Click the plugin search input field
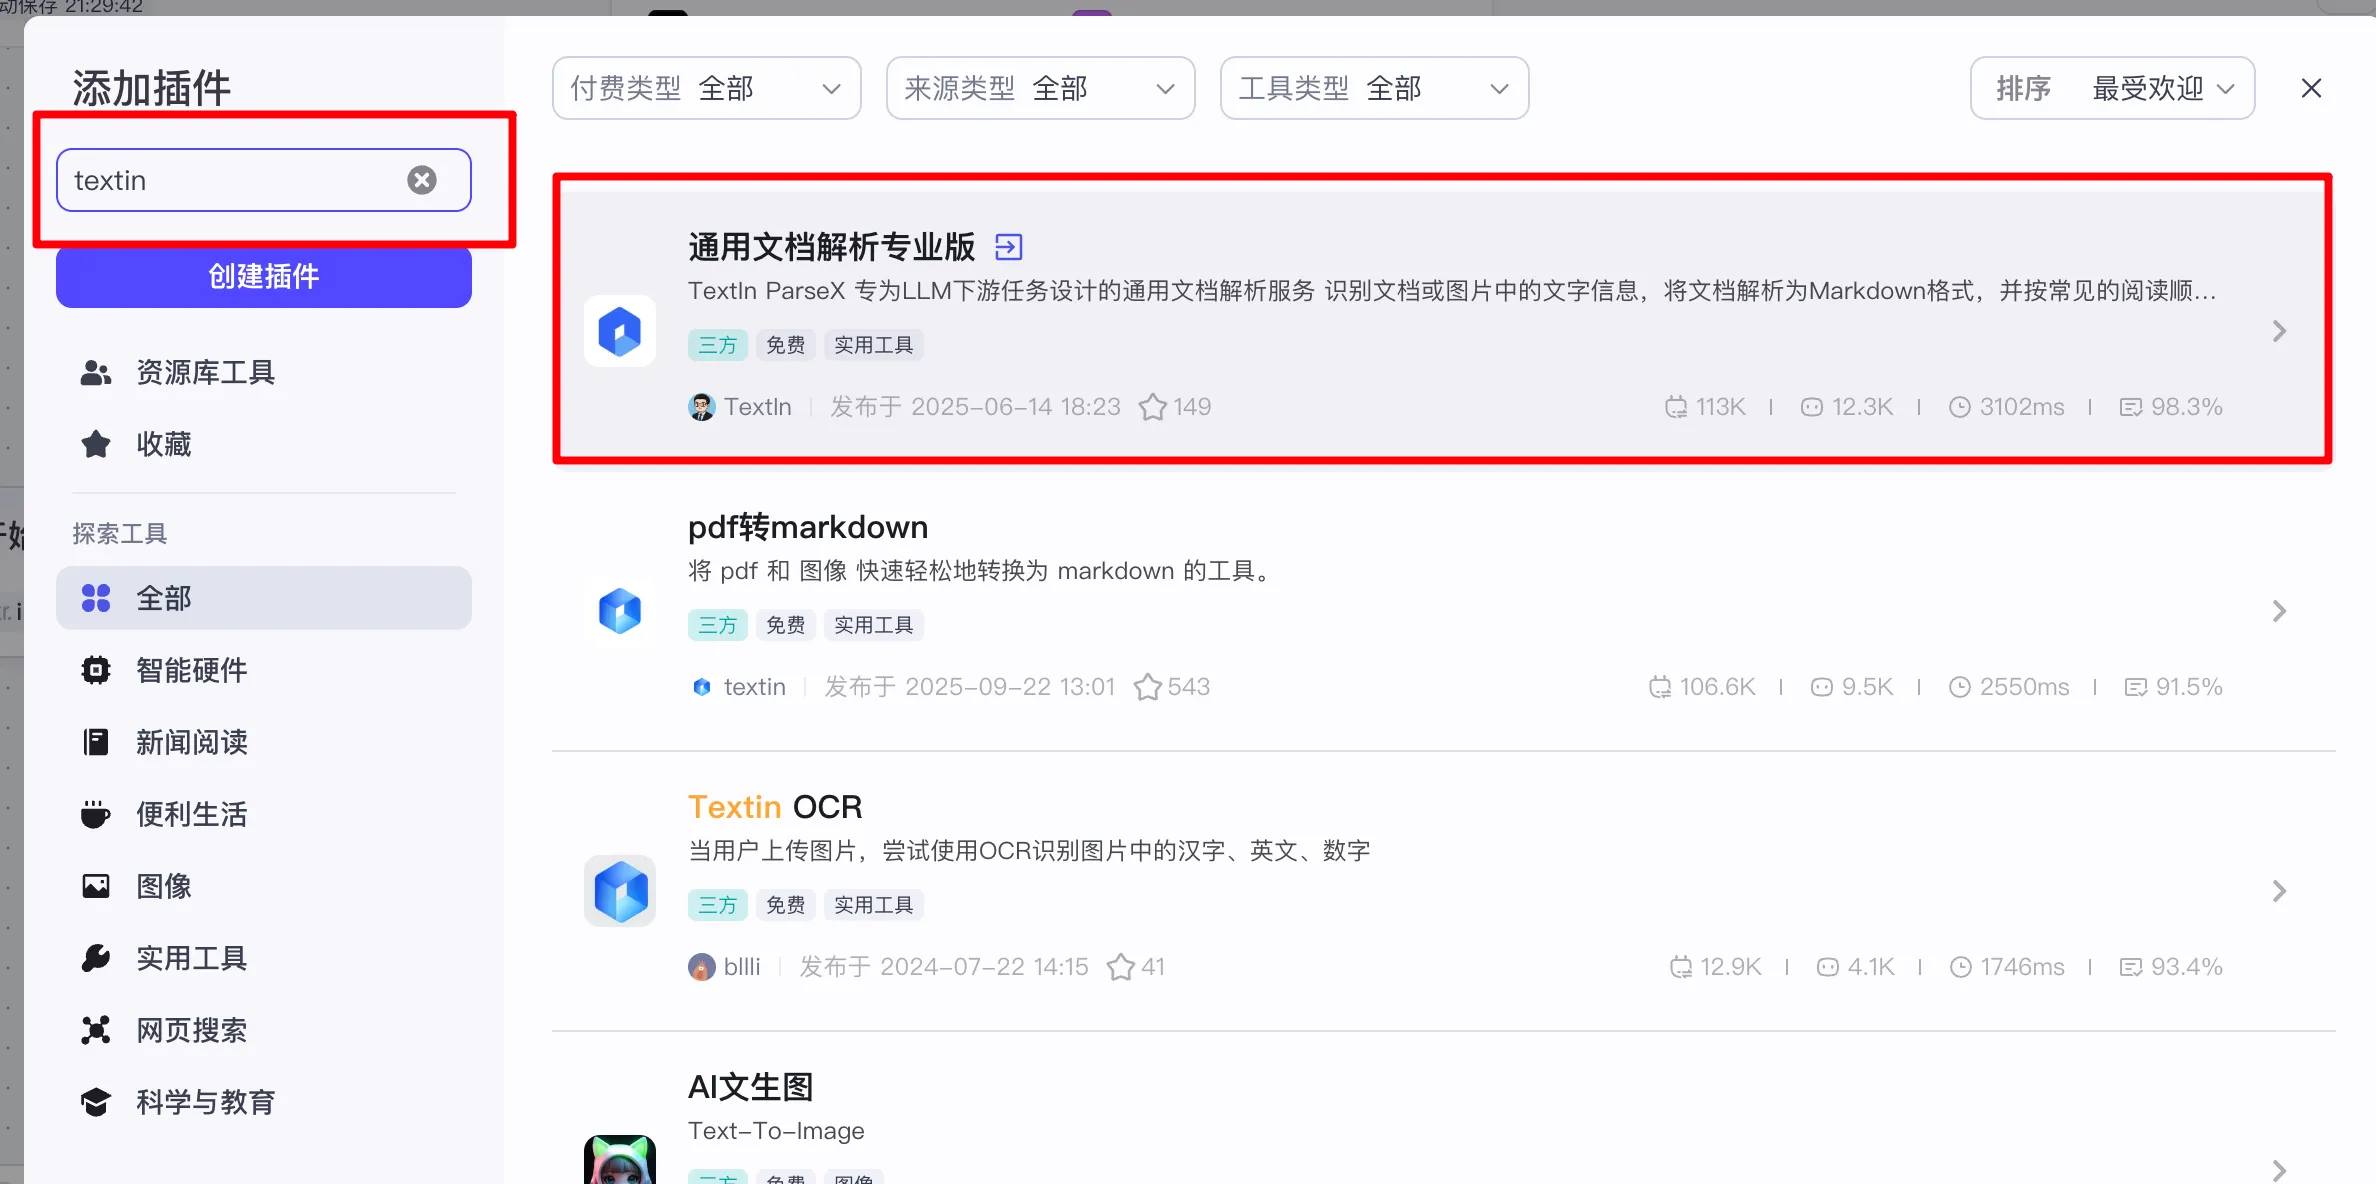 [x=264, y=180]
